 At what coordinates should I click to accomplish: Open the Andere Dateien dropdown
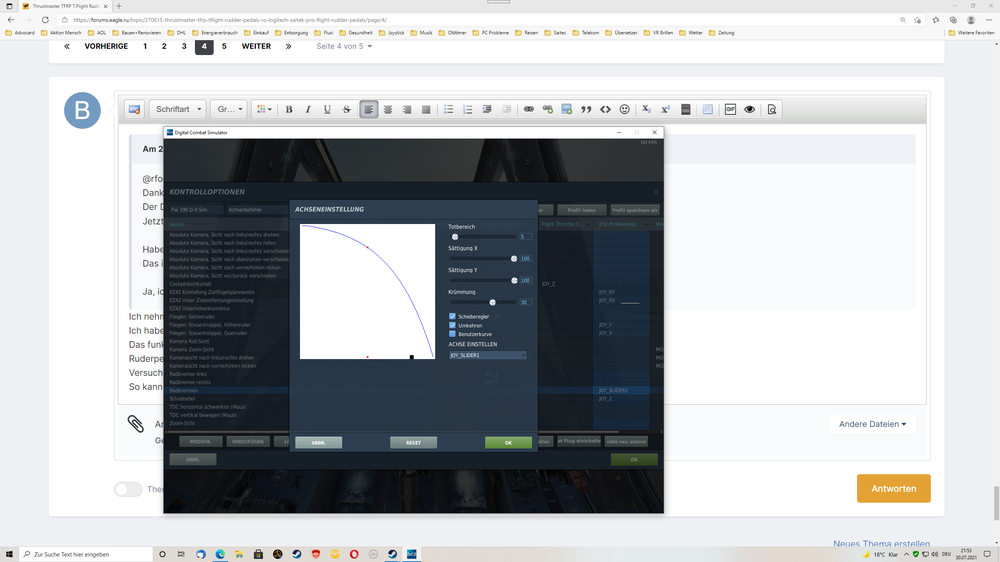click(872, 424)
